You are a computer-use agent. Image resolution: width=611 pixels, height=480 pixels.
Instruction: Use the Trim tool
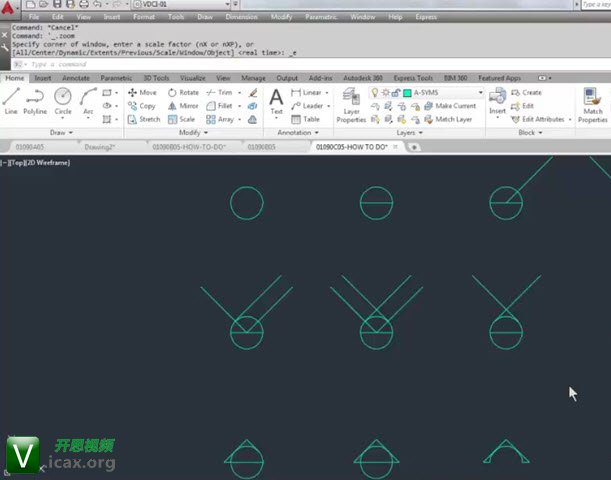click(219, 92)
